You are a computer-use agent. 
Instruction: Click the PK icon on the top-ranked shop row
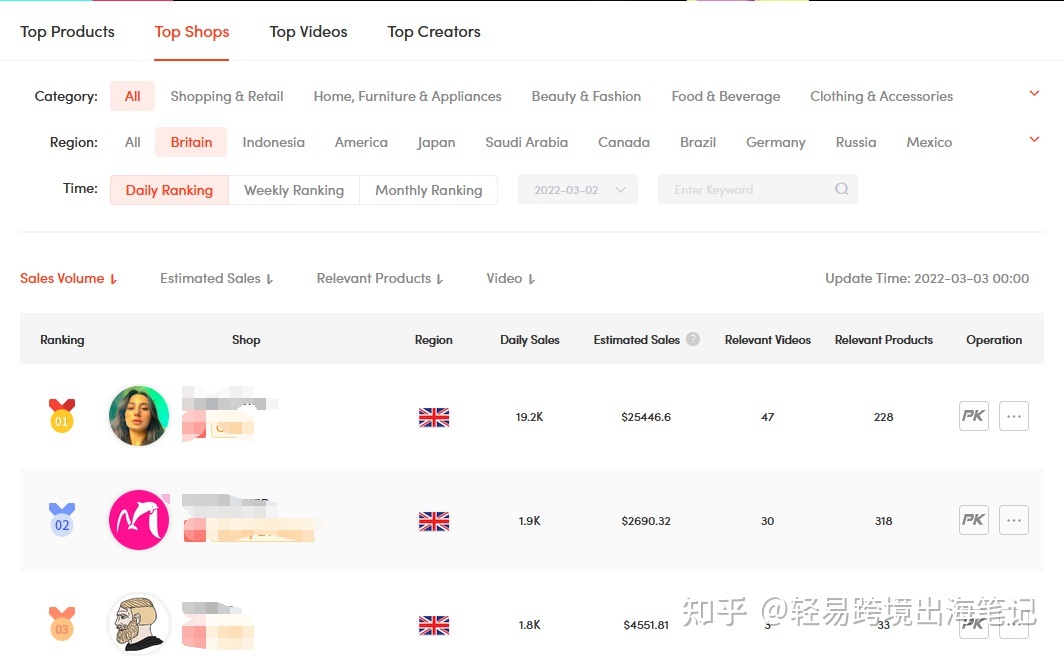(972, 416)
